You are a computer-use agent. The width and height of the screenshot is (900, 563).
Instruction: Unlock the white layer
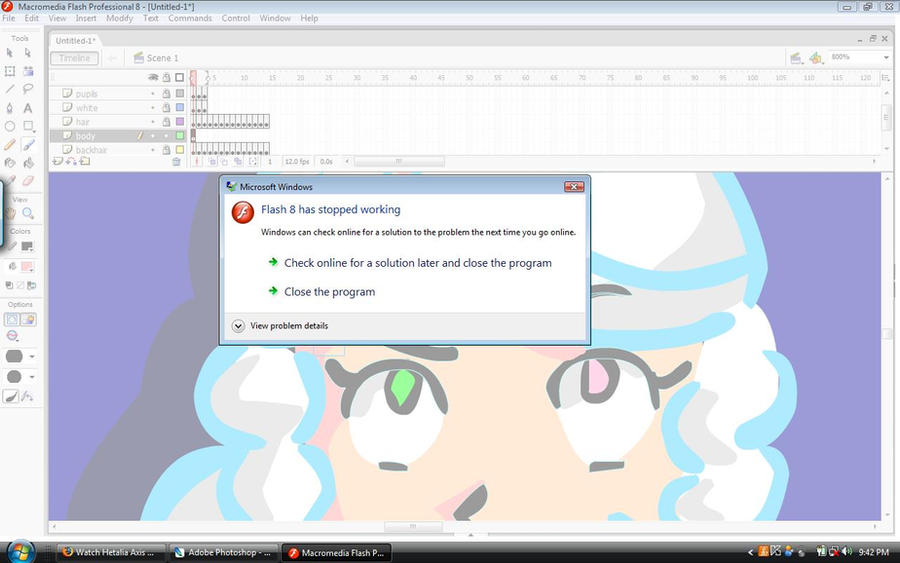click(x=166, y=108)
